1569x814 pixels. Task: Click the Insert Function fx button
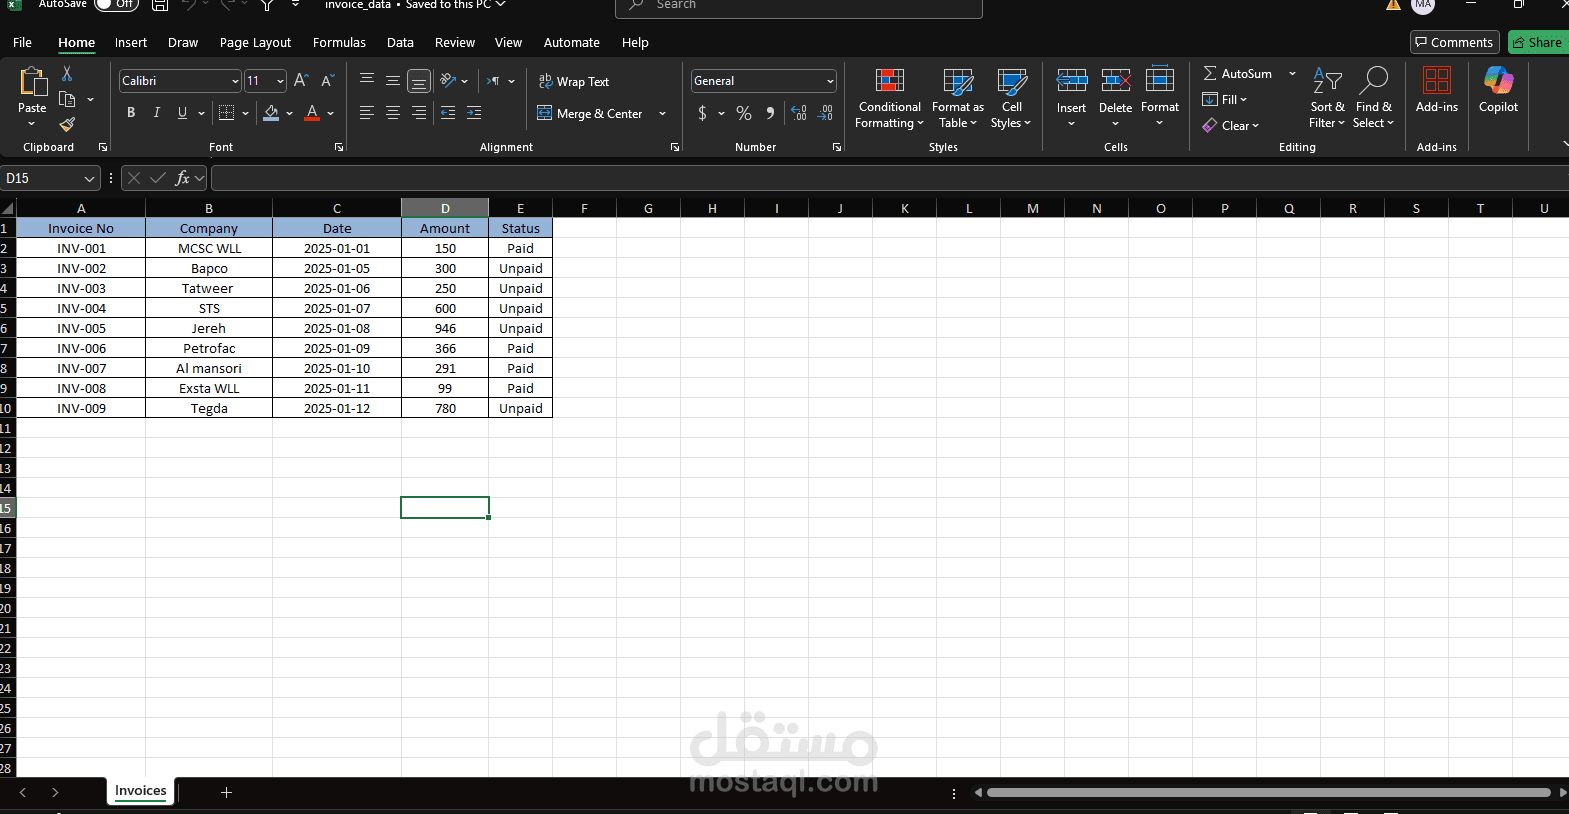point(182,178)
